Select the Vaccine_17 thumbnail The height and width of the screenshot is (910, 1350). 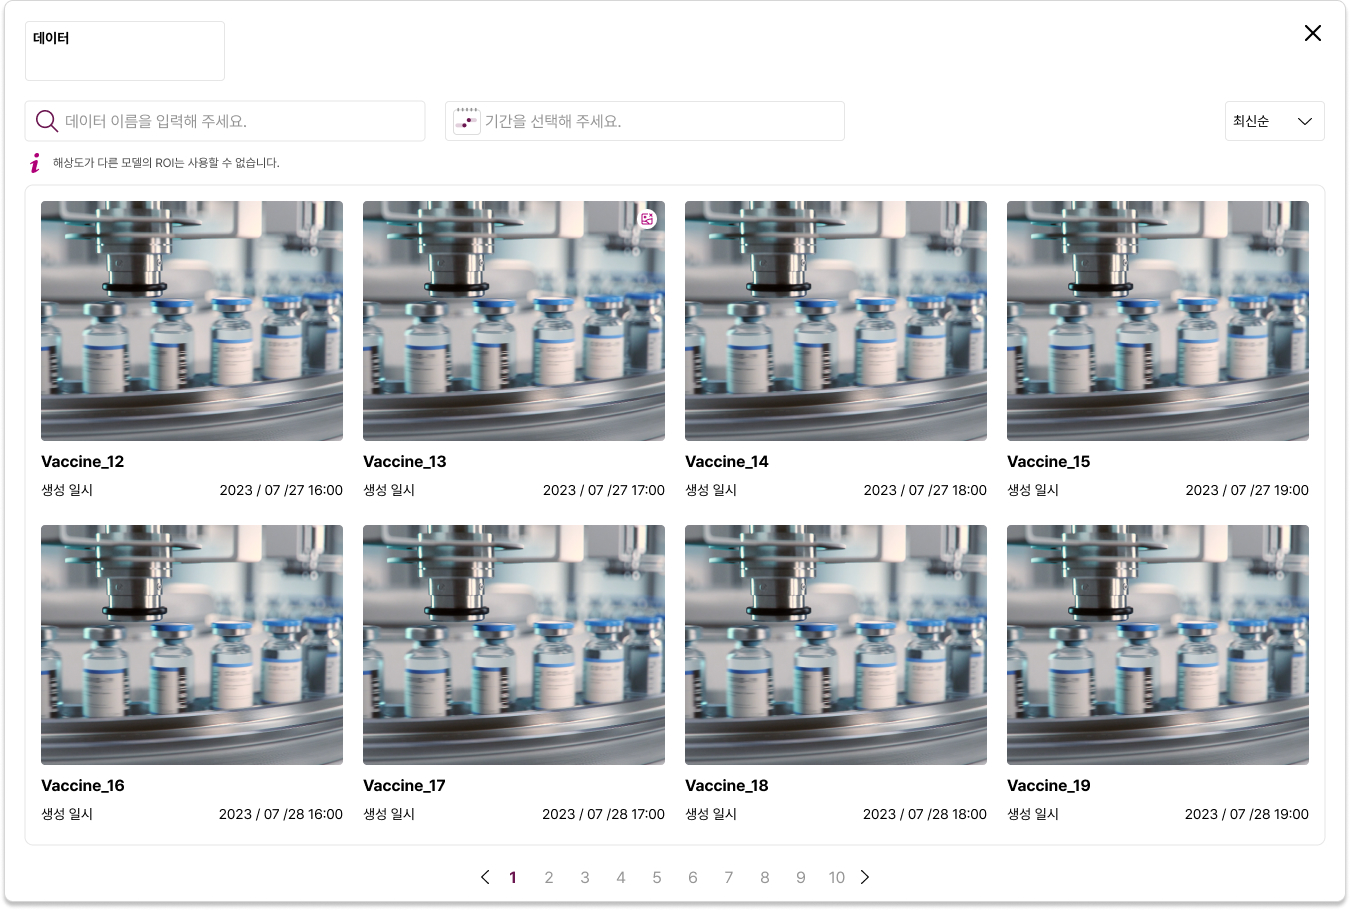click(x=514, y=645)
